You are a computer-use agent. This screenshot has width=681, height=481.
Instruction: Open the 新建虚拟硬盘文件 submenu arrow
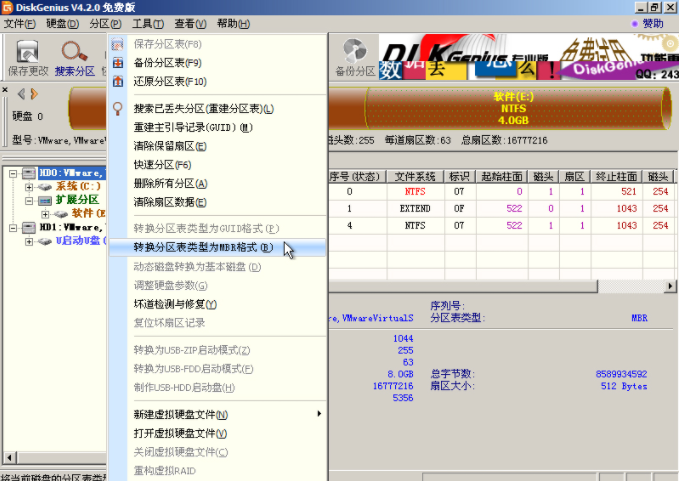coord(319,414)
